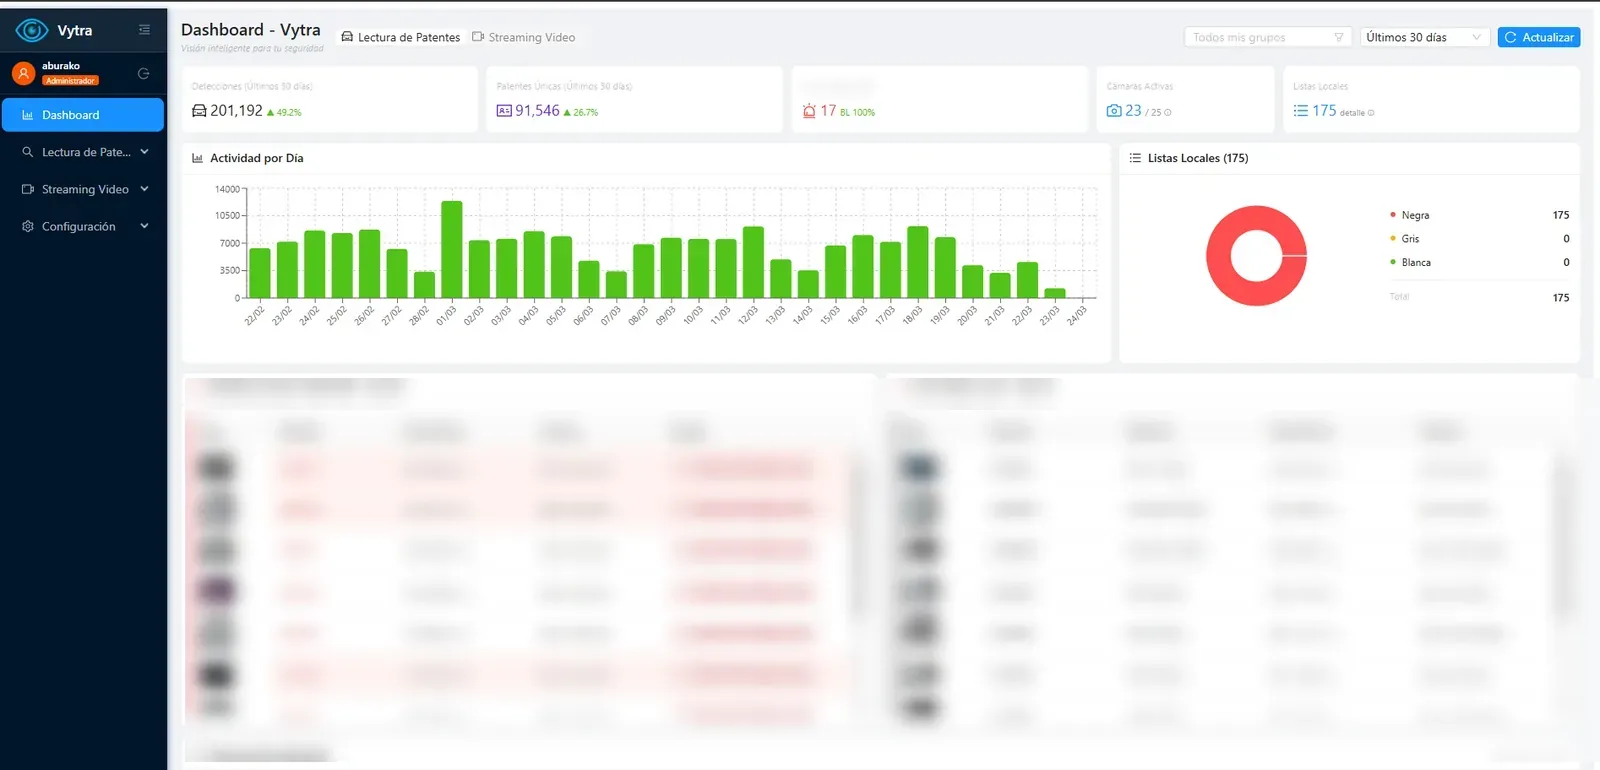Image resolution: width=1600 pixels, height=770 pixels.
Task: Click the list icon beside 175
Action: tap(1300, 111)
